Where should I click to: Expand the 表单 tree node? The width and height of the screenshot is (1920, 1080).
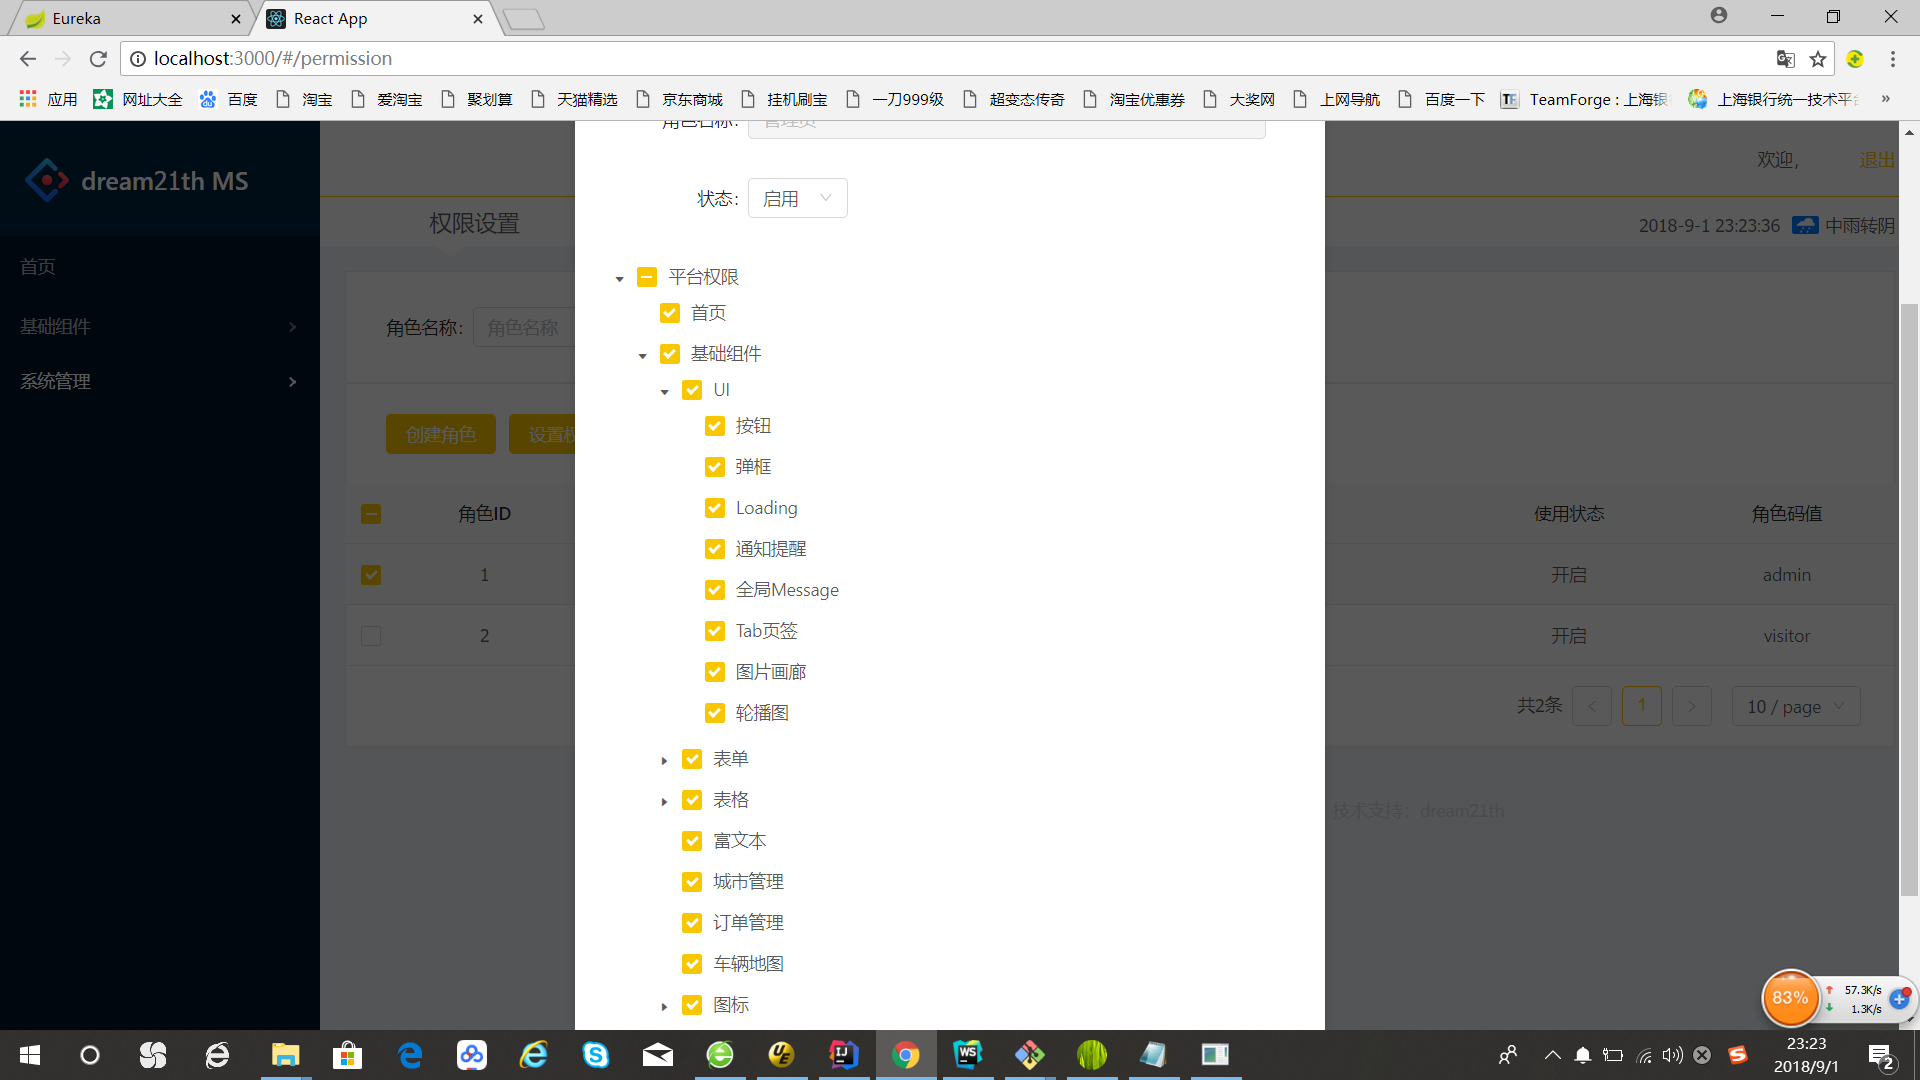(x=665, y=761)
